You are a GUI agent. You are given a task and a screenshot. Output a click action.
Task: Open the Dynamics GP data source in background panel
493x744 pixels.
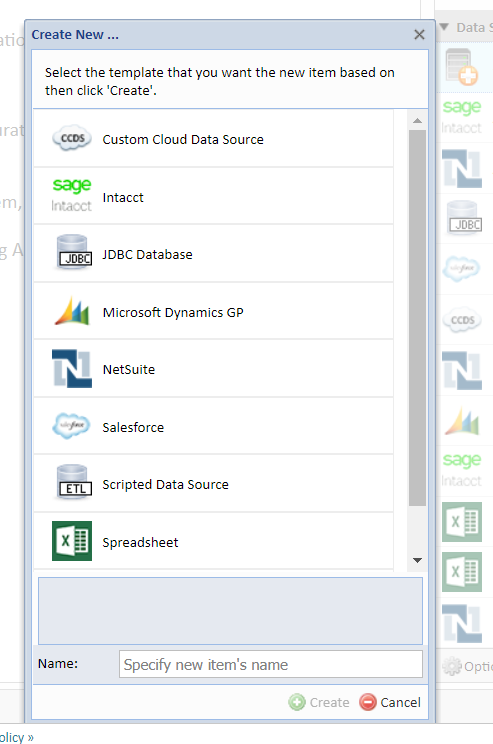(x=462, y=421)
